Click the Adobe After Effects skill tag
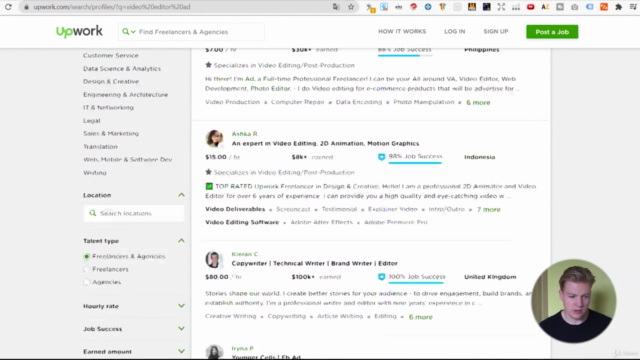Viewport: 640px width, 360px height. click(322, 222)
